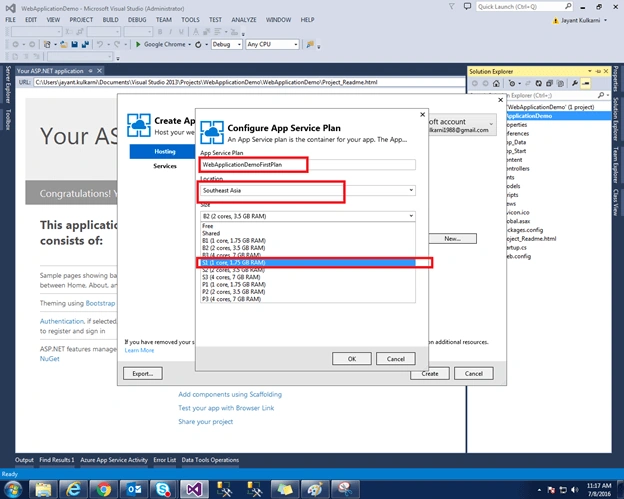The height and width of the screenshot is (499, 624).
Task: Click the Share your project link
Action: click(x=205, y=421)
